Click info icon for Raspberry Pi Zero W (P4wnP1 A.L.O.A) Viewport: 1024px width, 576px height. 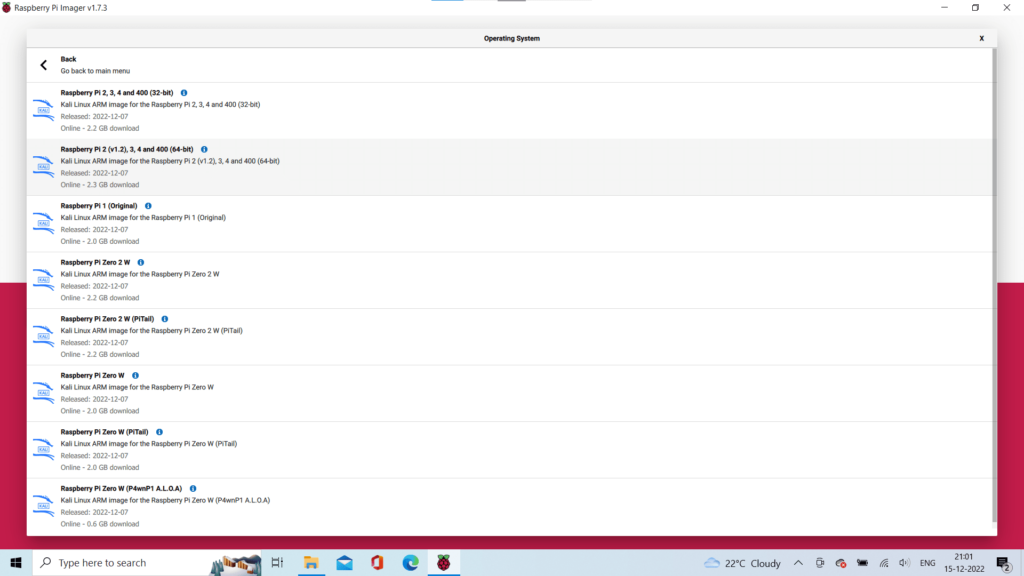193,488
